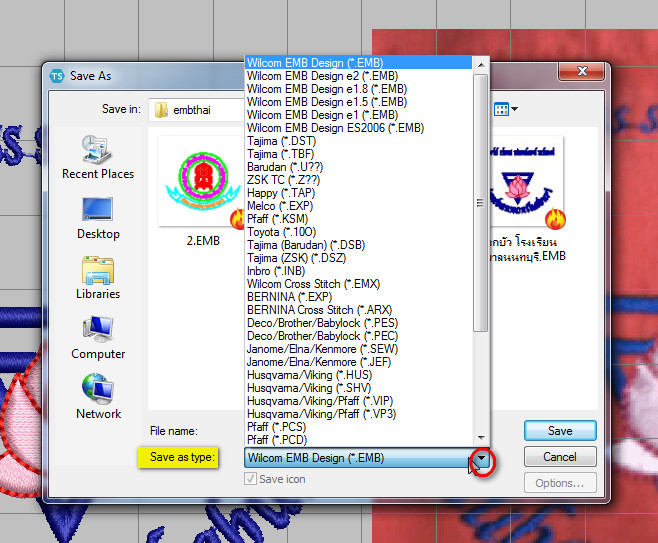The height and width of the screenshot is (543, 658).
Task: Select Deco/Brother/Babylock (*.PEC) format
Action: tap(359, 336)
